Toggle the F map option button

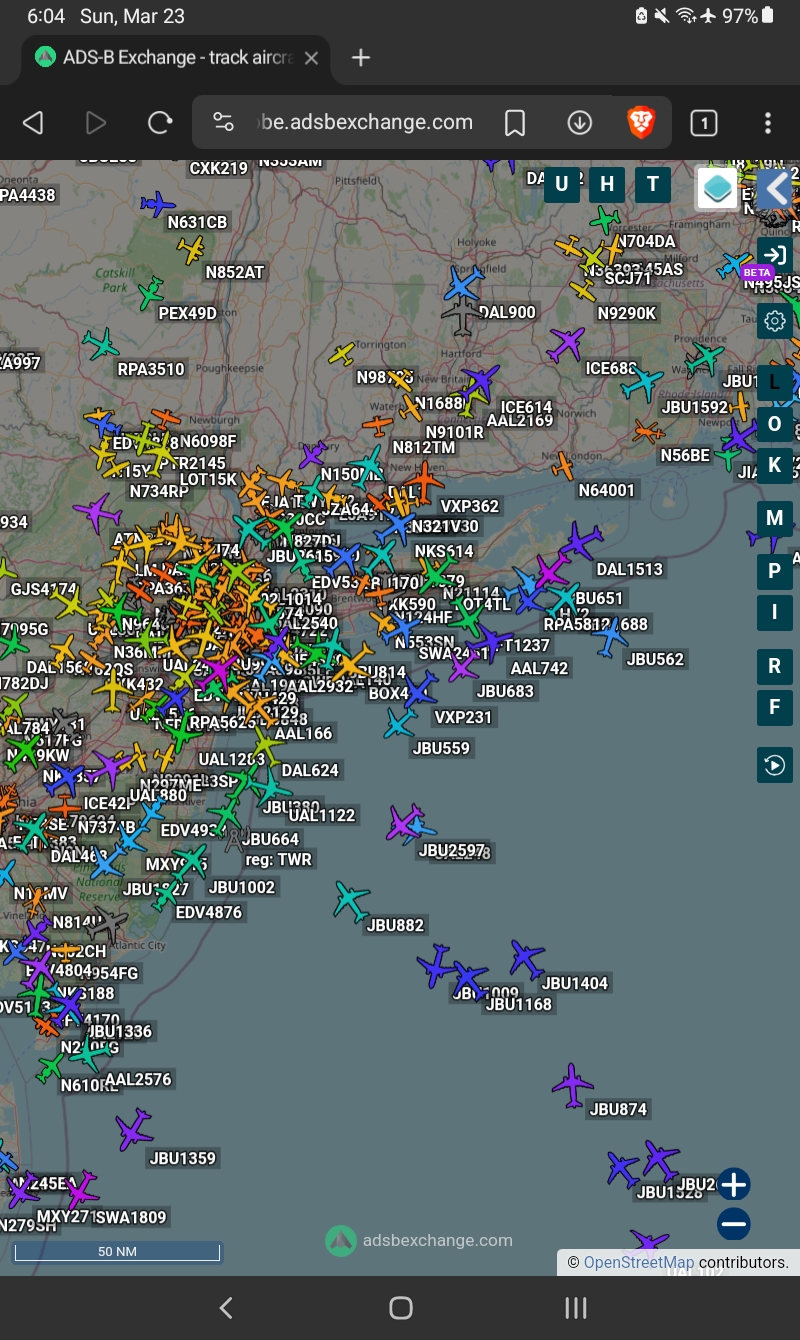pos(775,708)
